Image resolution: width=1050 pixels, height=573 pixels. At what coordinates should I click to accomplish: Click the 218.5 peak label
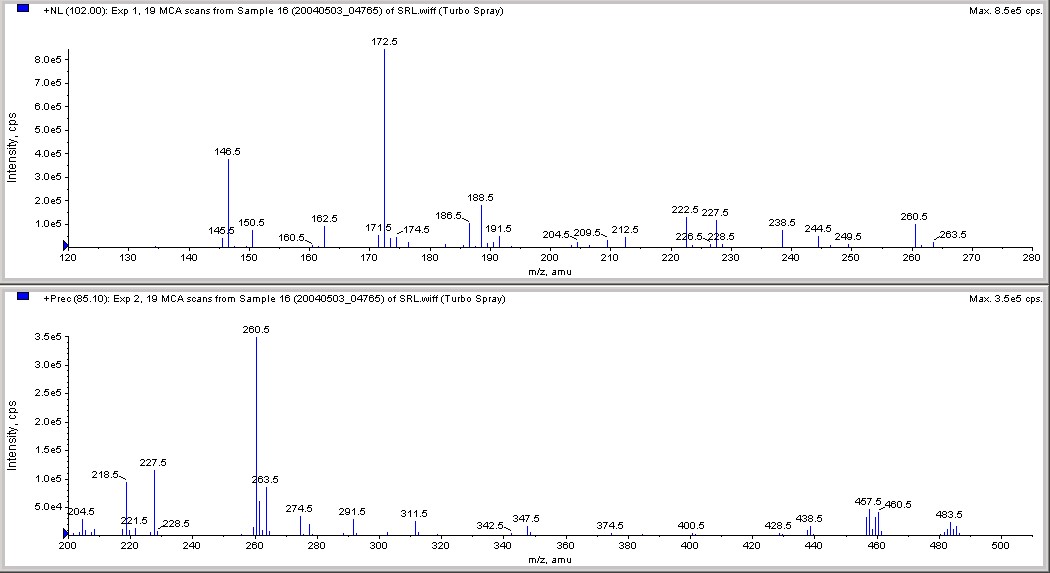pos(105,475)
